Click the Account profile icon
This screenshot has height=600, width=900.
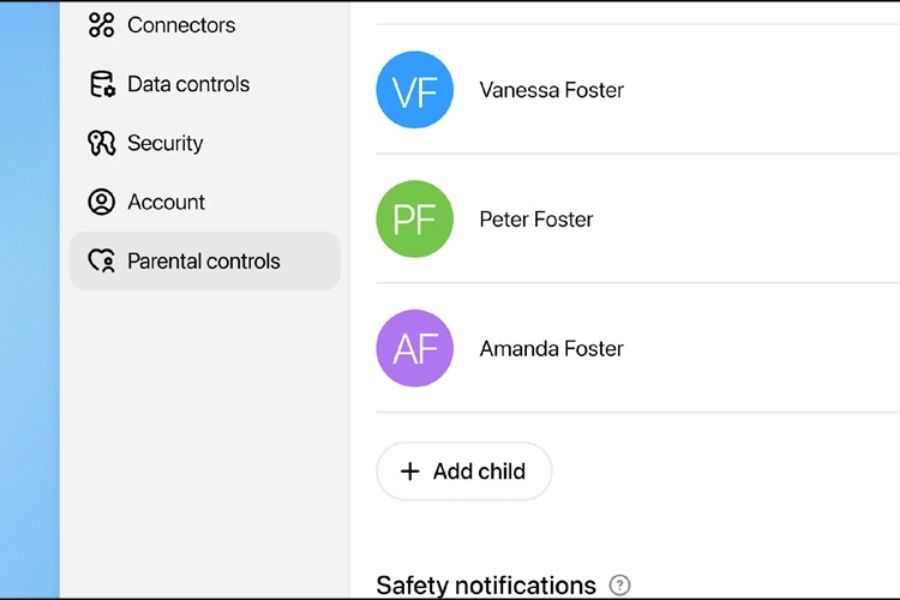click(101, 202)
